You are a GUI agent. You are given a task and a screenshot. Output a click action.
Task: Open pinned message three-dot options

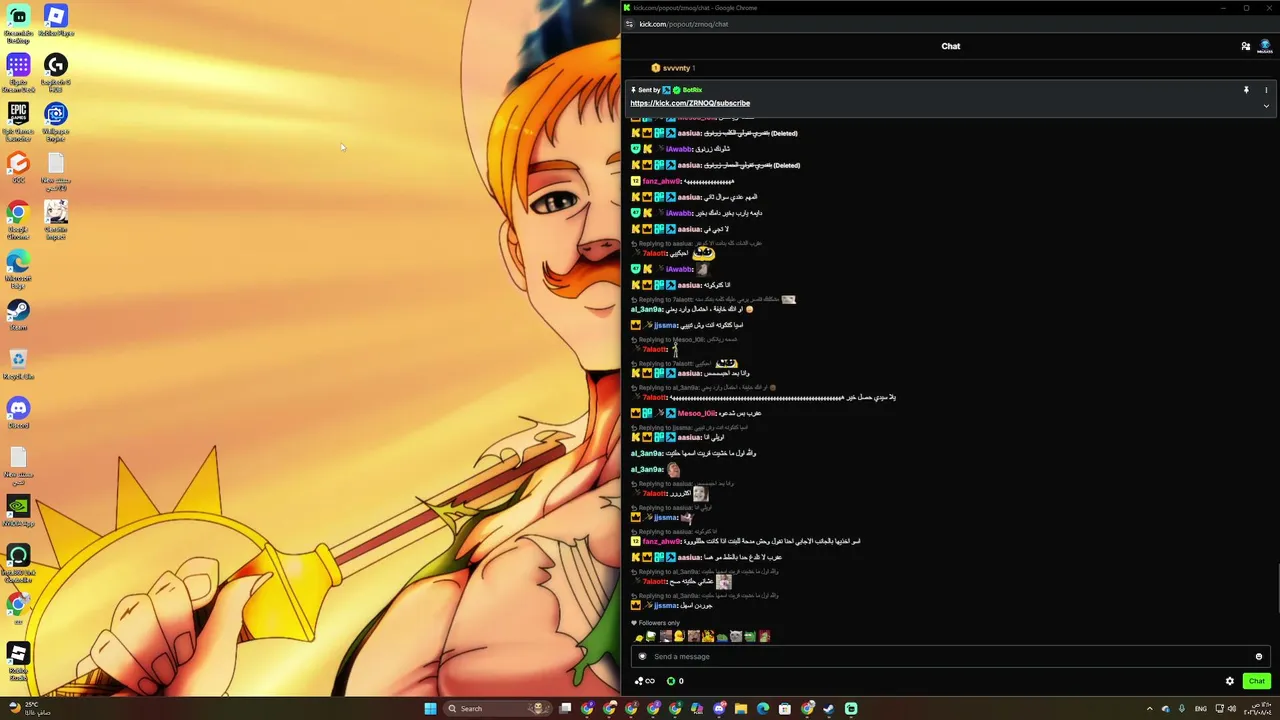point(1266,90)
